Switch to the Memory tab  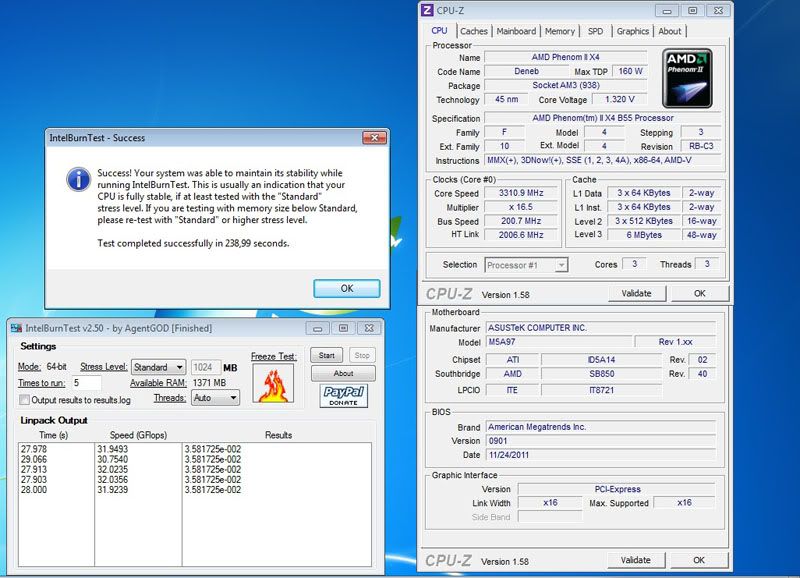(x=560, y=31)
